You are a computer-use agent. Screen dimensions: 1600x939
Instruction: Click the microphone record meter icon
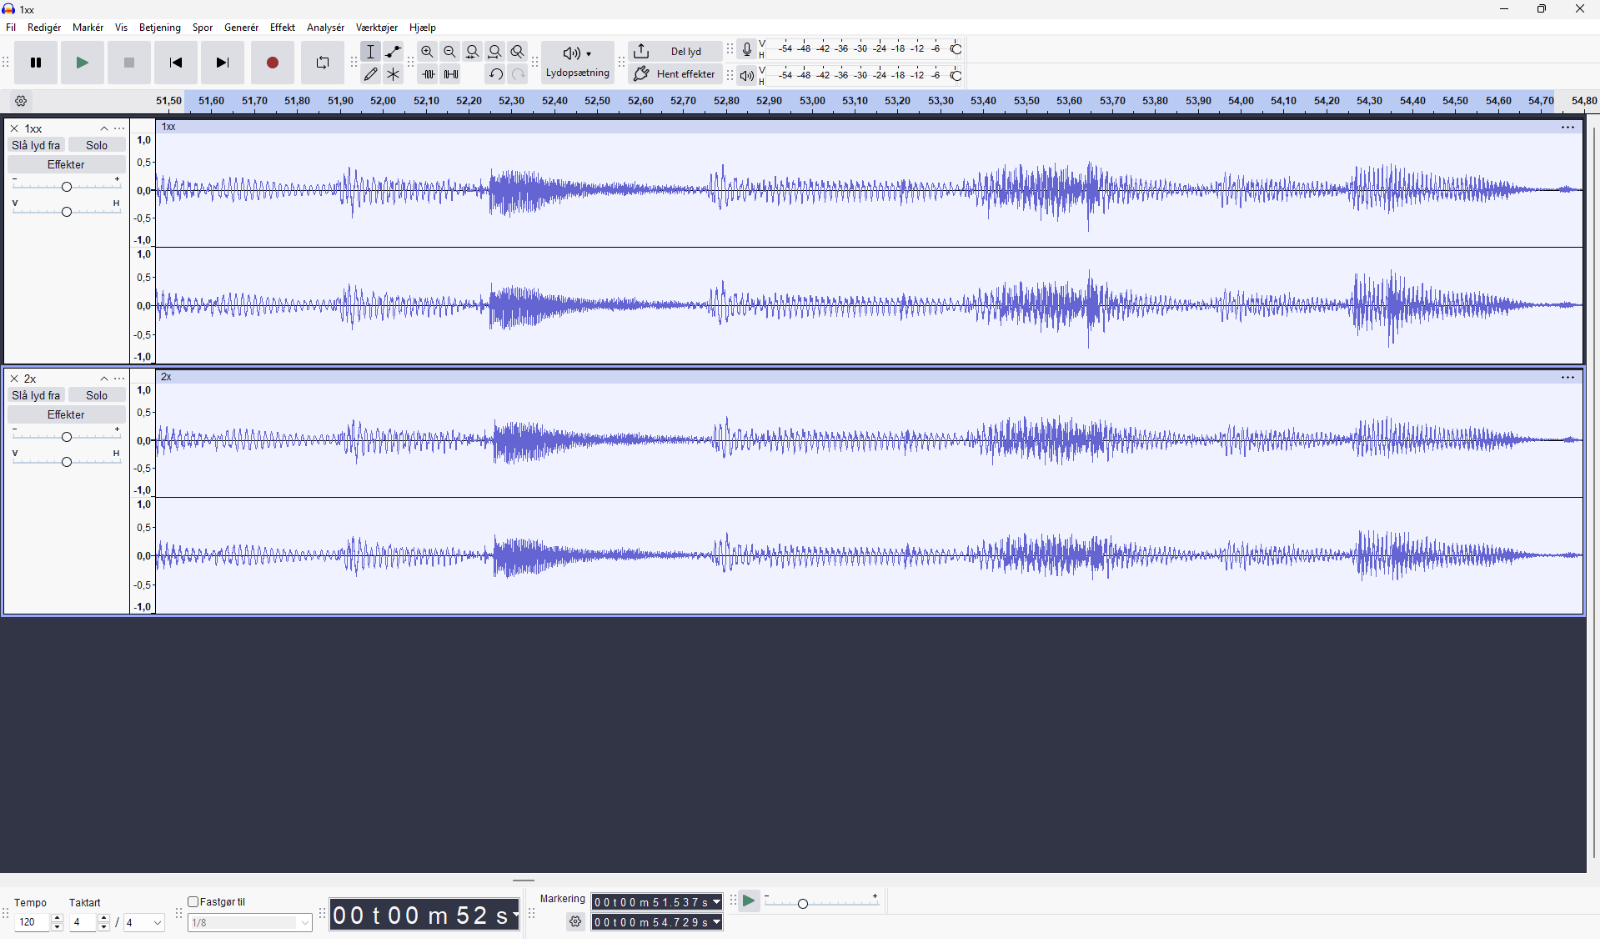(x=747, y=49)
